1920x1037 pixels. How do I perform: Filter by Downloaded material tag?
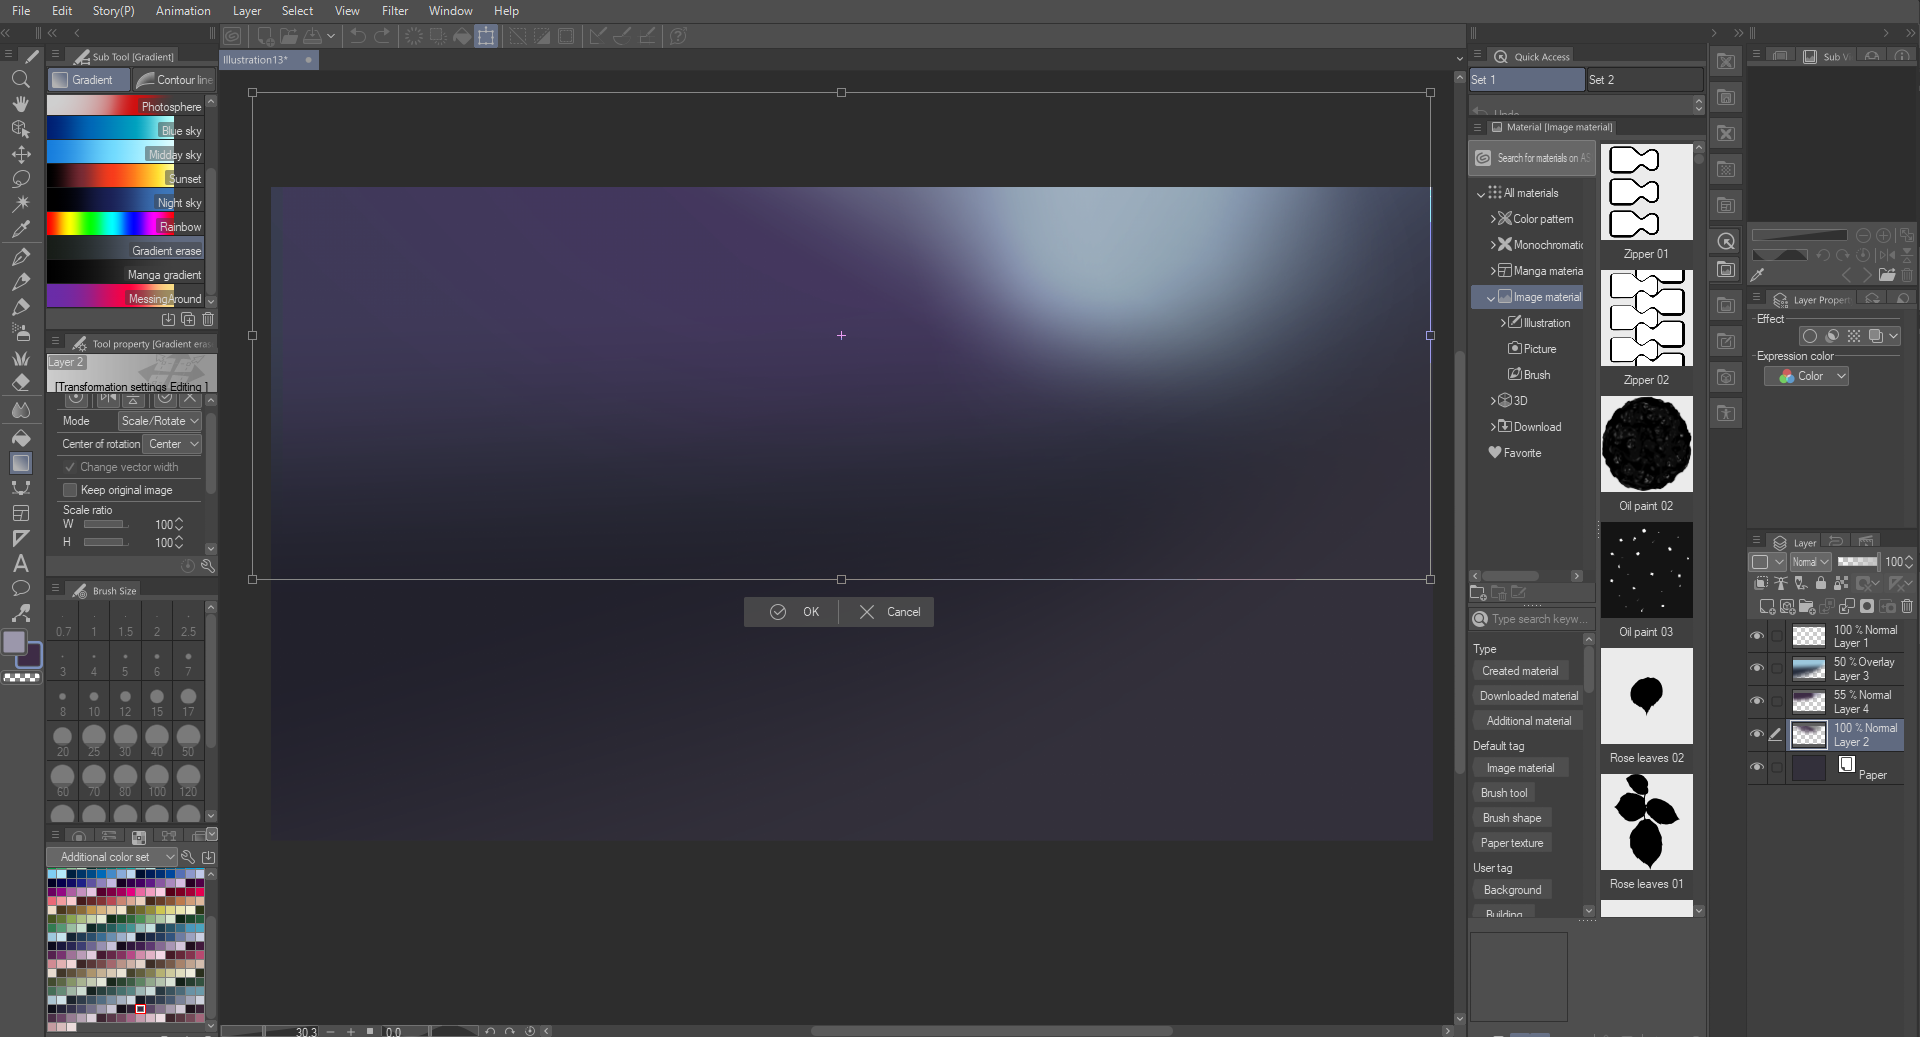(x=1529, y=696)
